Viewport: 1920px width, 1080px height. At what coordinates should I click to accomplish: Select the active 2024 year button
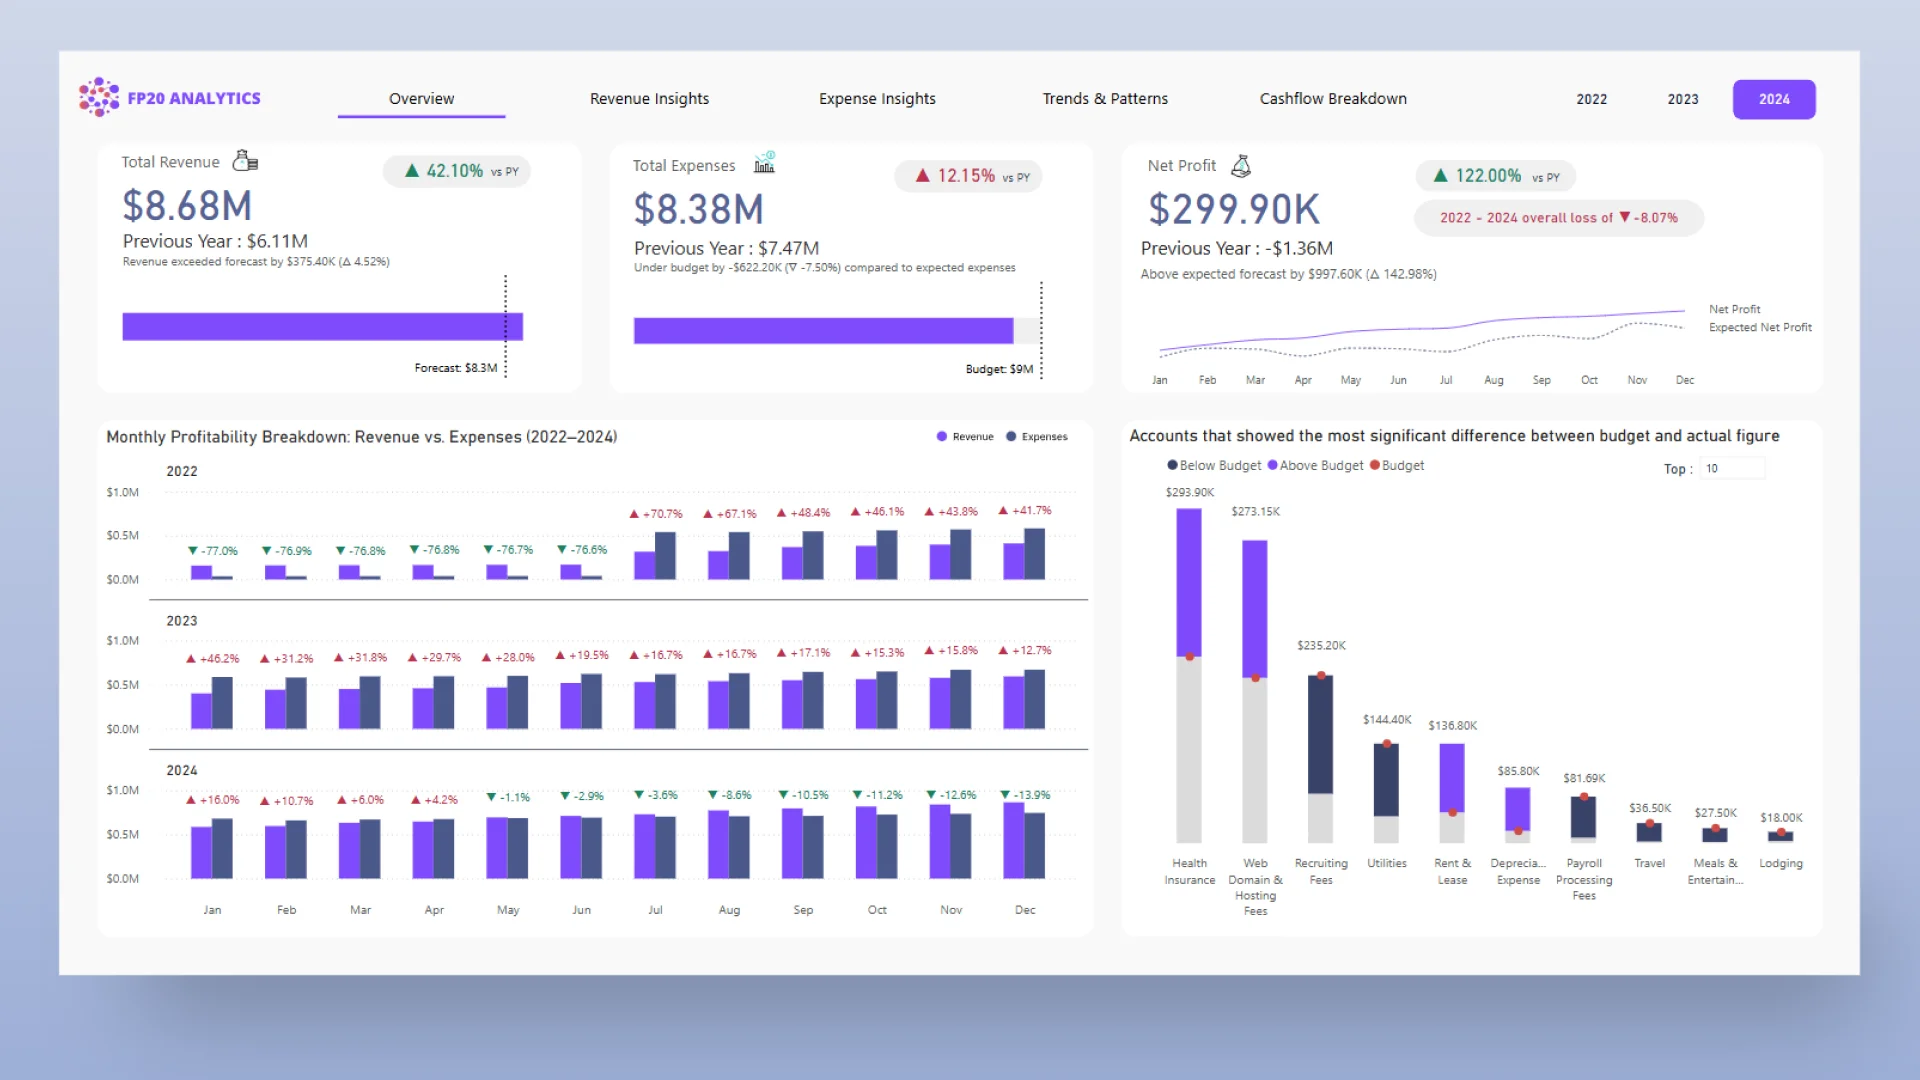1773,99
